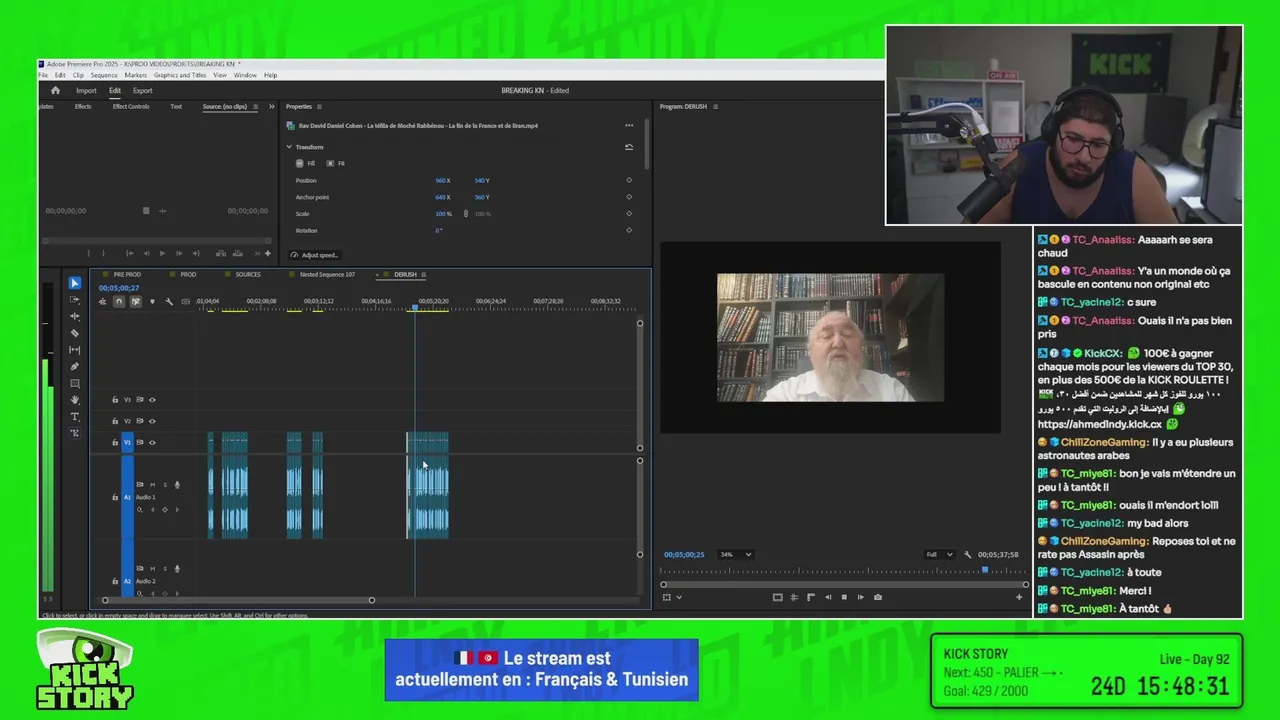Toggle V3 track output eye icon
This screenshot has height=720, width=1280.
(152, 400)
